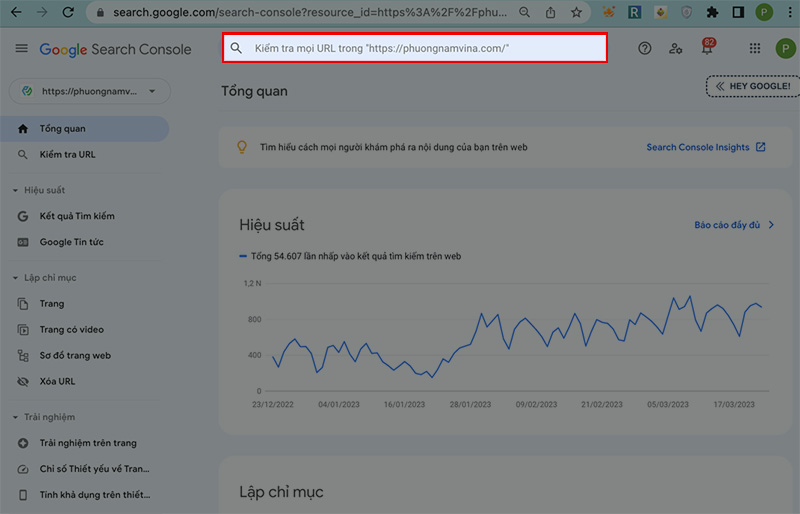Open Google apps grid icon
The image size is (800, 514).
755,48
